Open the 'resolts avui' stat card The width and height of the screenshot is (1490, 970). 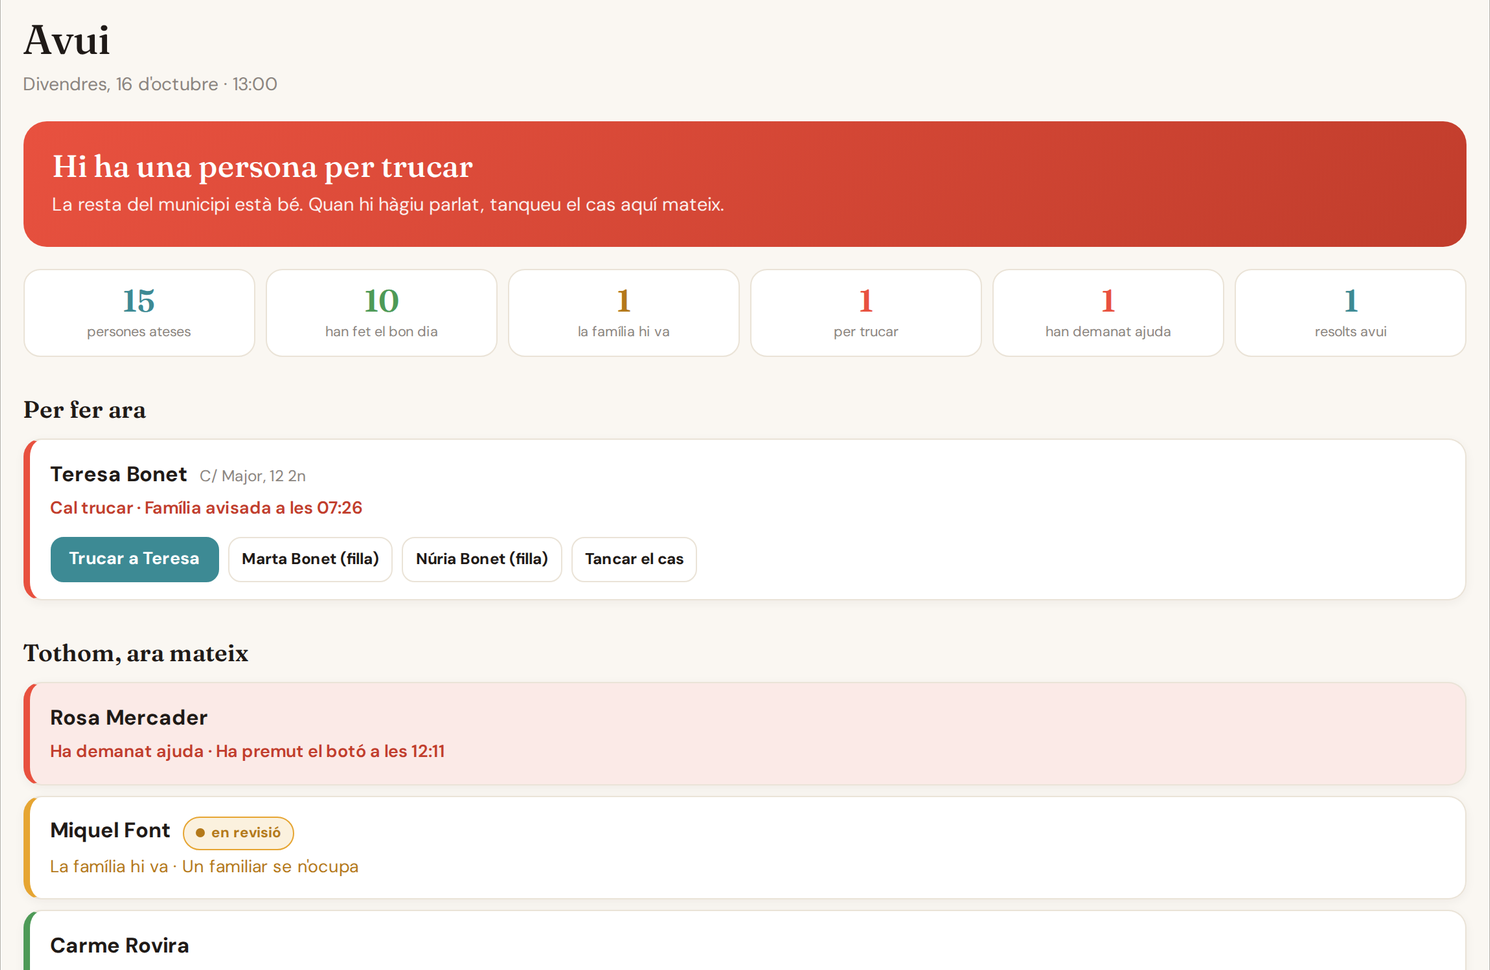pos(1350,313)
